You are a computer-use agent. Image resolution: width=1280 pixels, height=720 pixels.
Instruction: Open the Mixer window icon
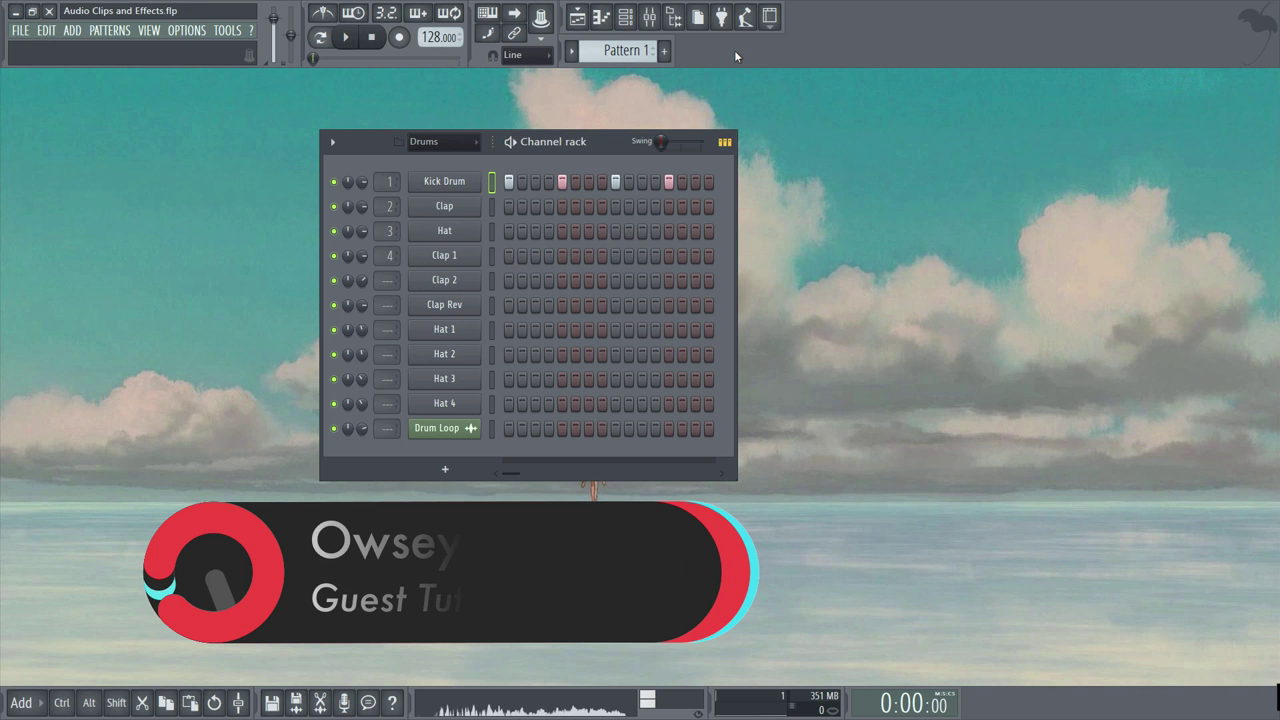649,17
